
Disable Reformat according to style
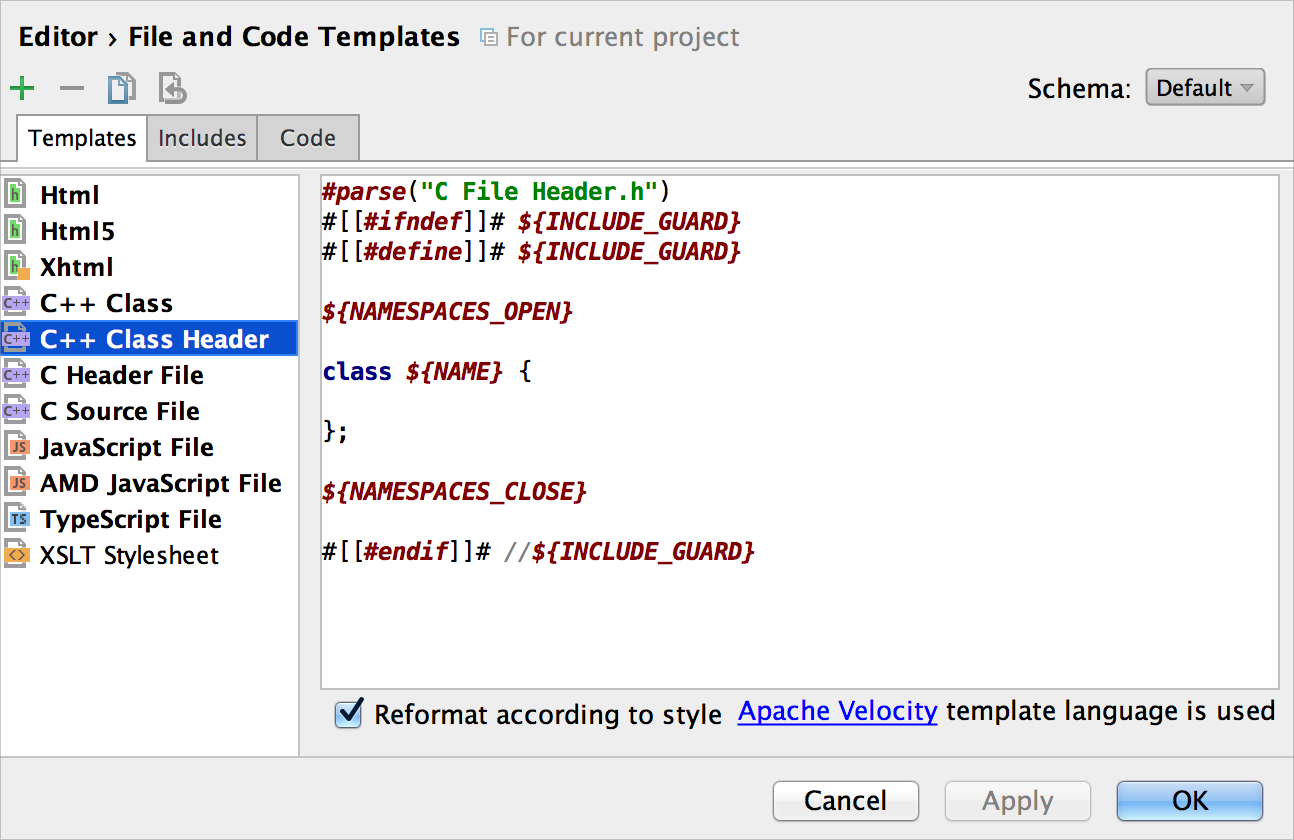pyautogui.click(x=347, y=714)
